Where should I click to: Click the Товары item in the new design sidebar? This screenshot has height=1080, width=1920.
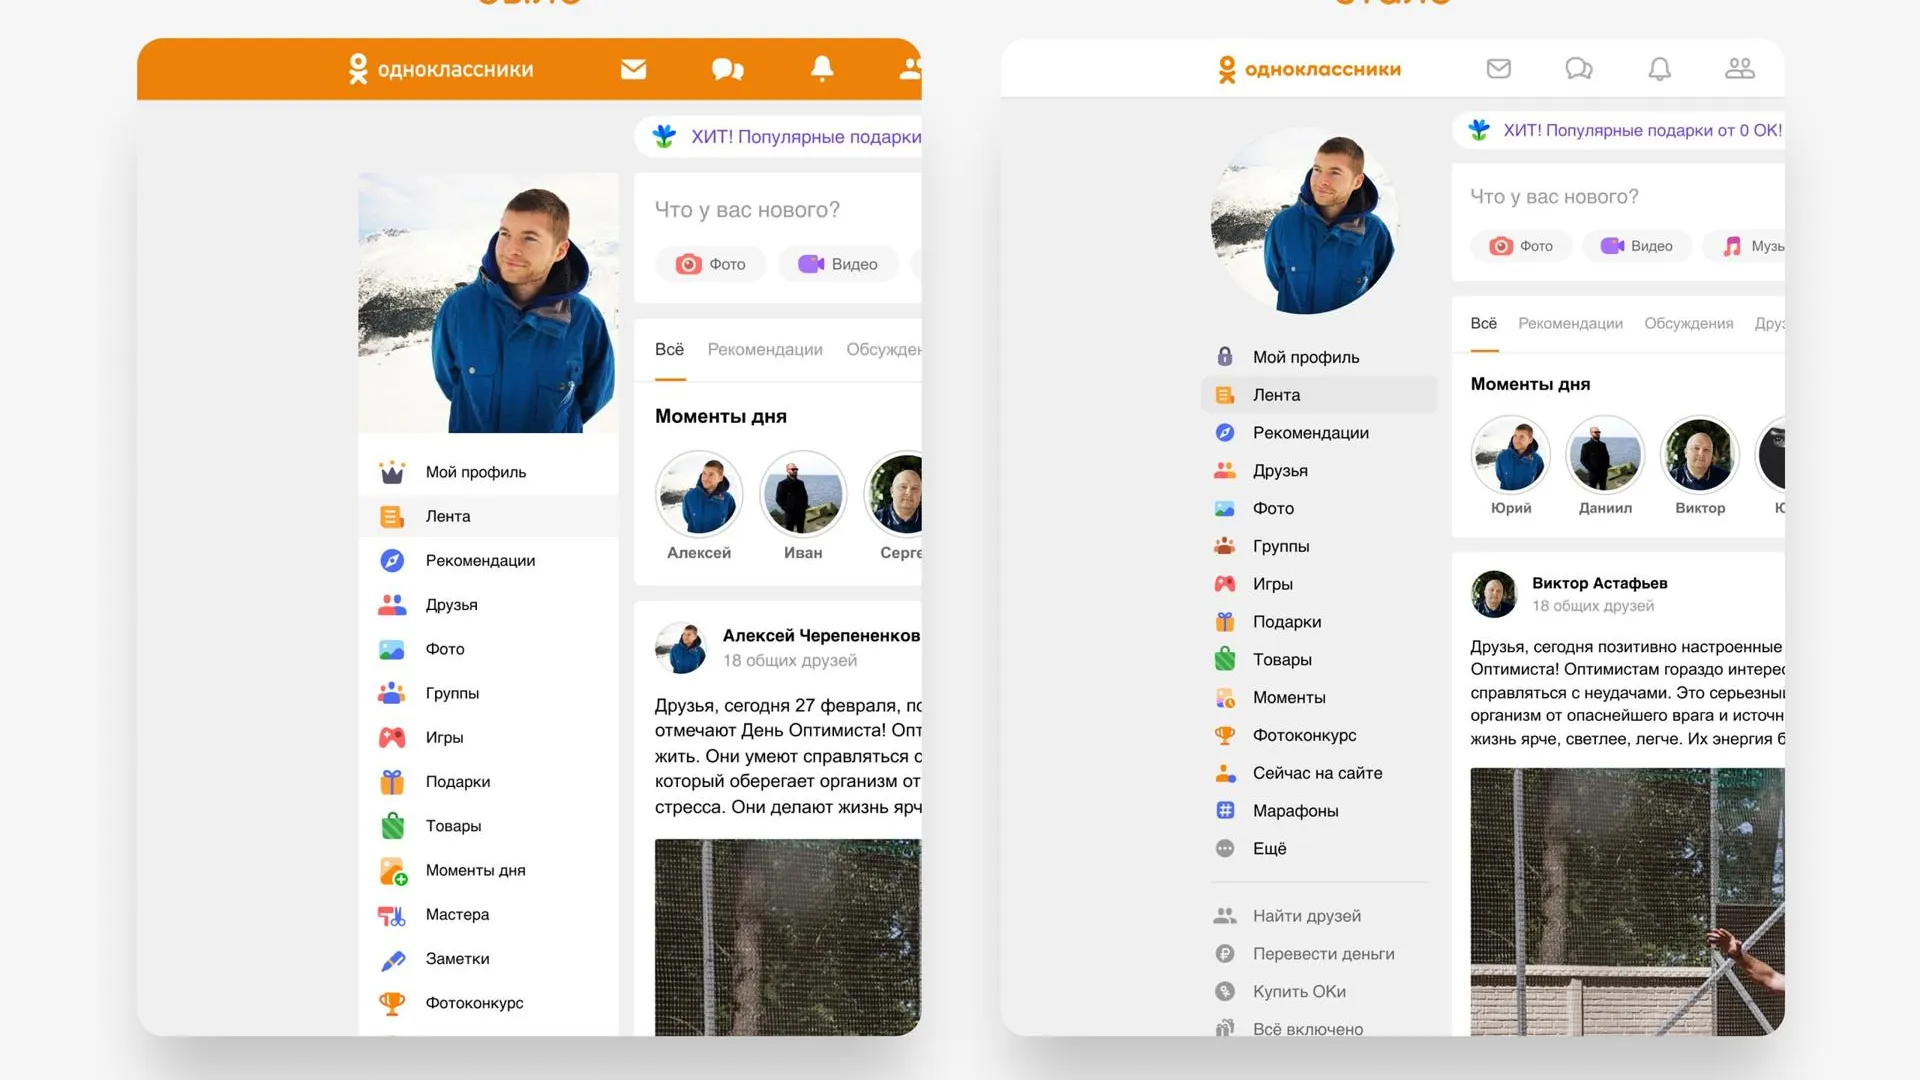point(1319,659)
